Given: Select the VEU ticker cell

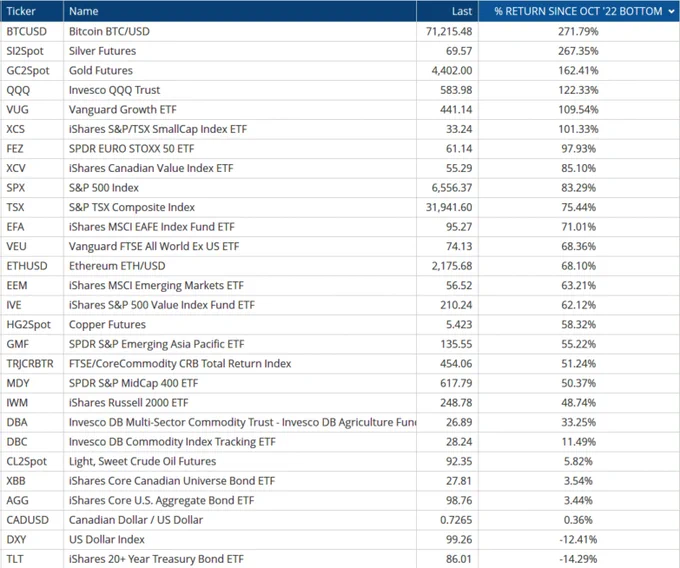Looking at the screenshot, I should pyautogui.click(x=32, y=246).
